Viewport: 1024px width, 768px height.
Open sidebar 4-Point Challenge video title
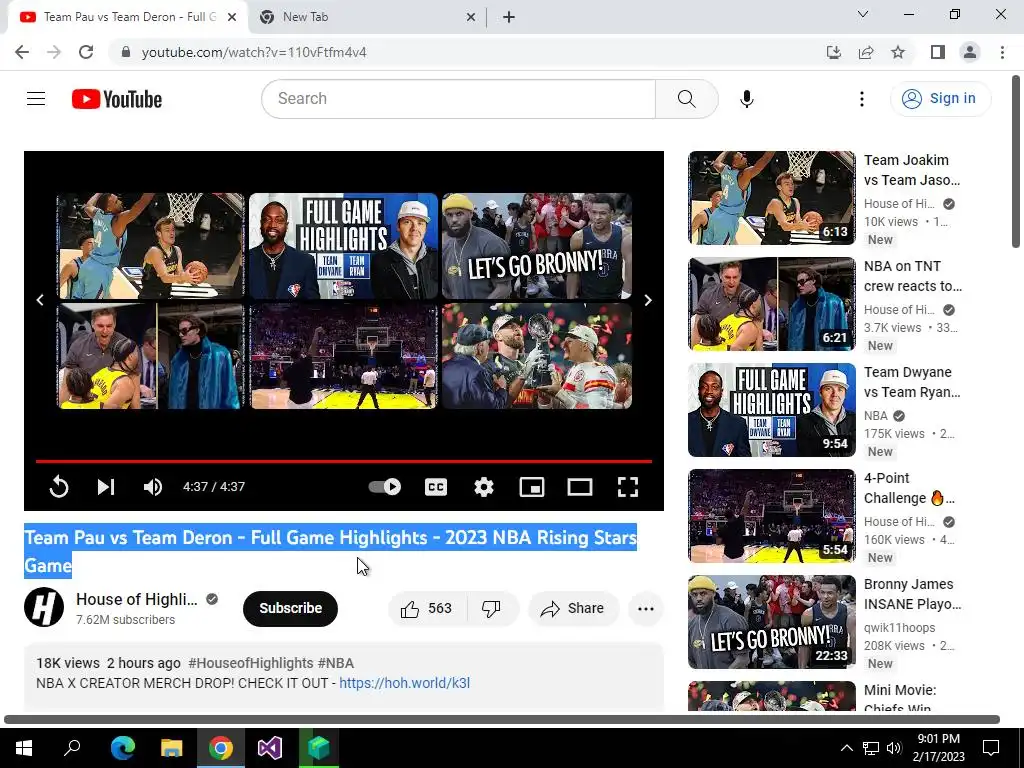tap(908, 488)
